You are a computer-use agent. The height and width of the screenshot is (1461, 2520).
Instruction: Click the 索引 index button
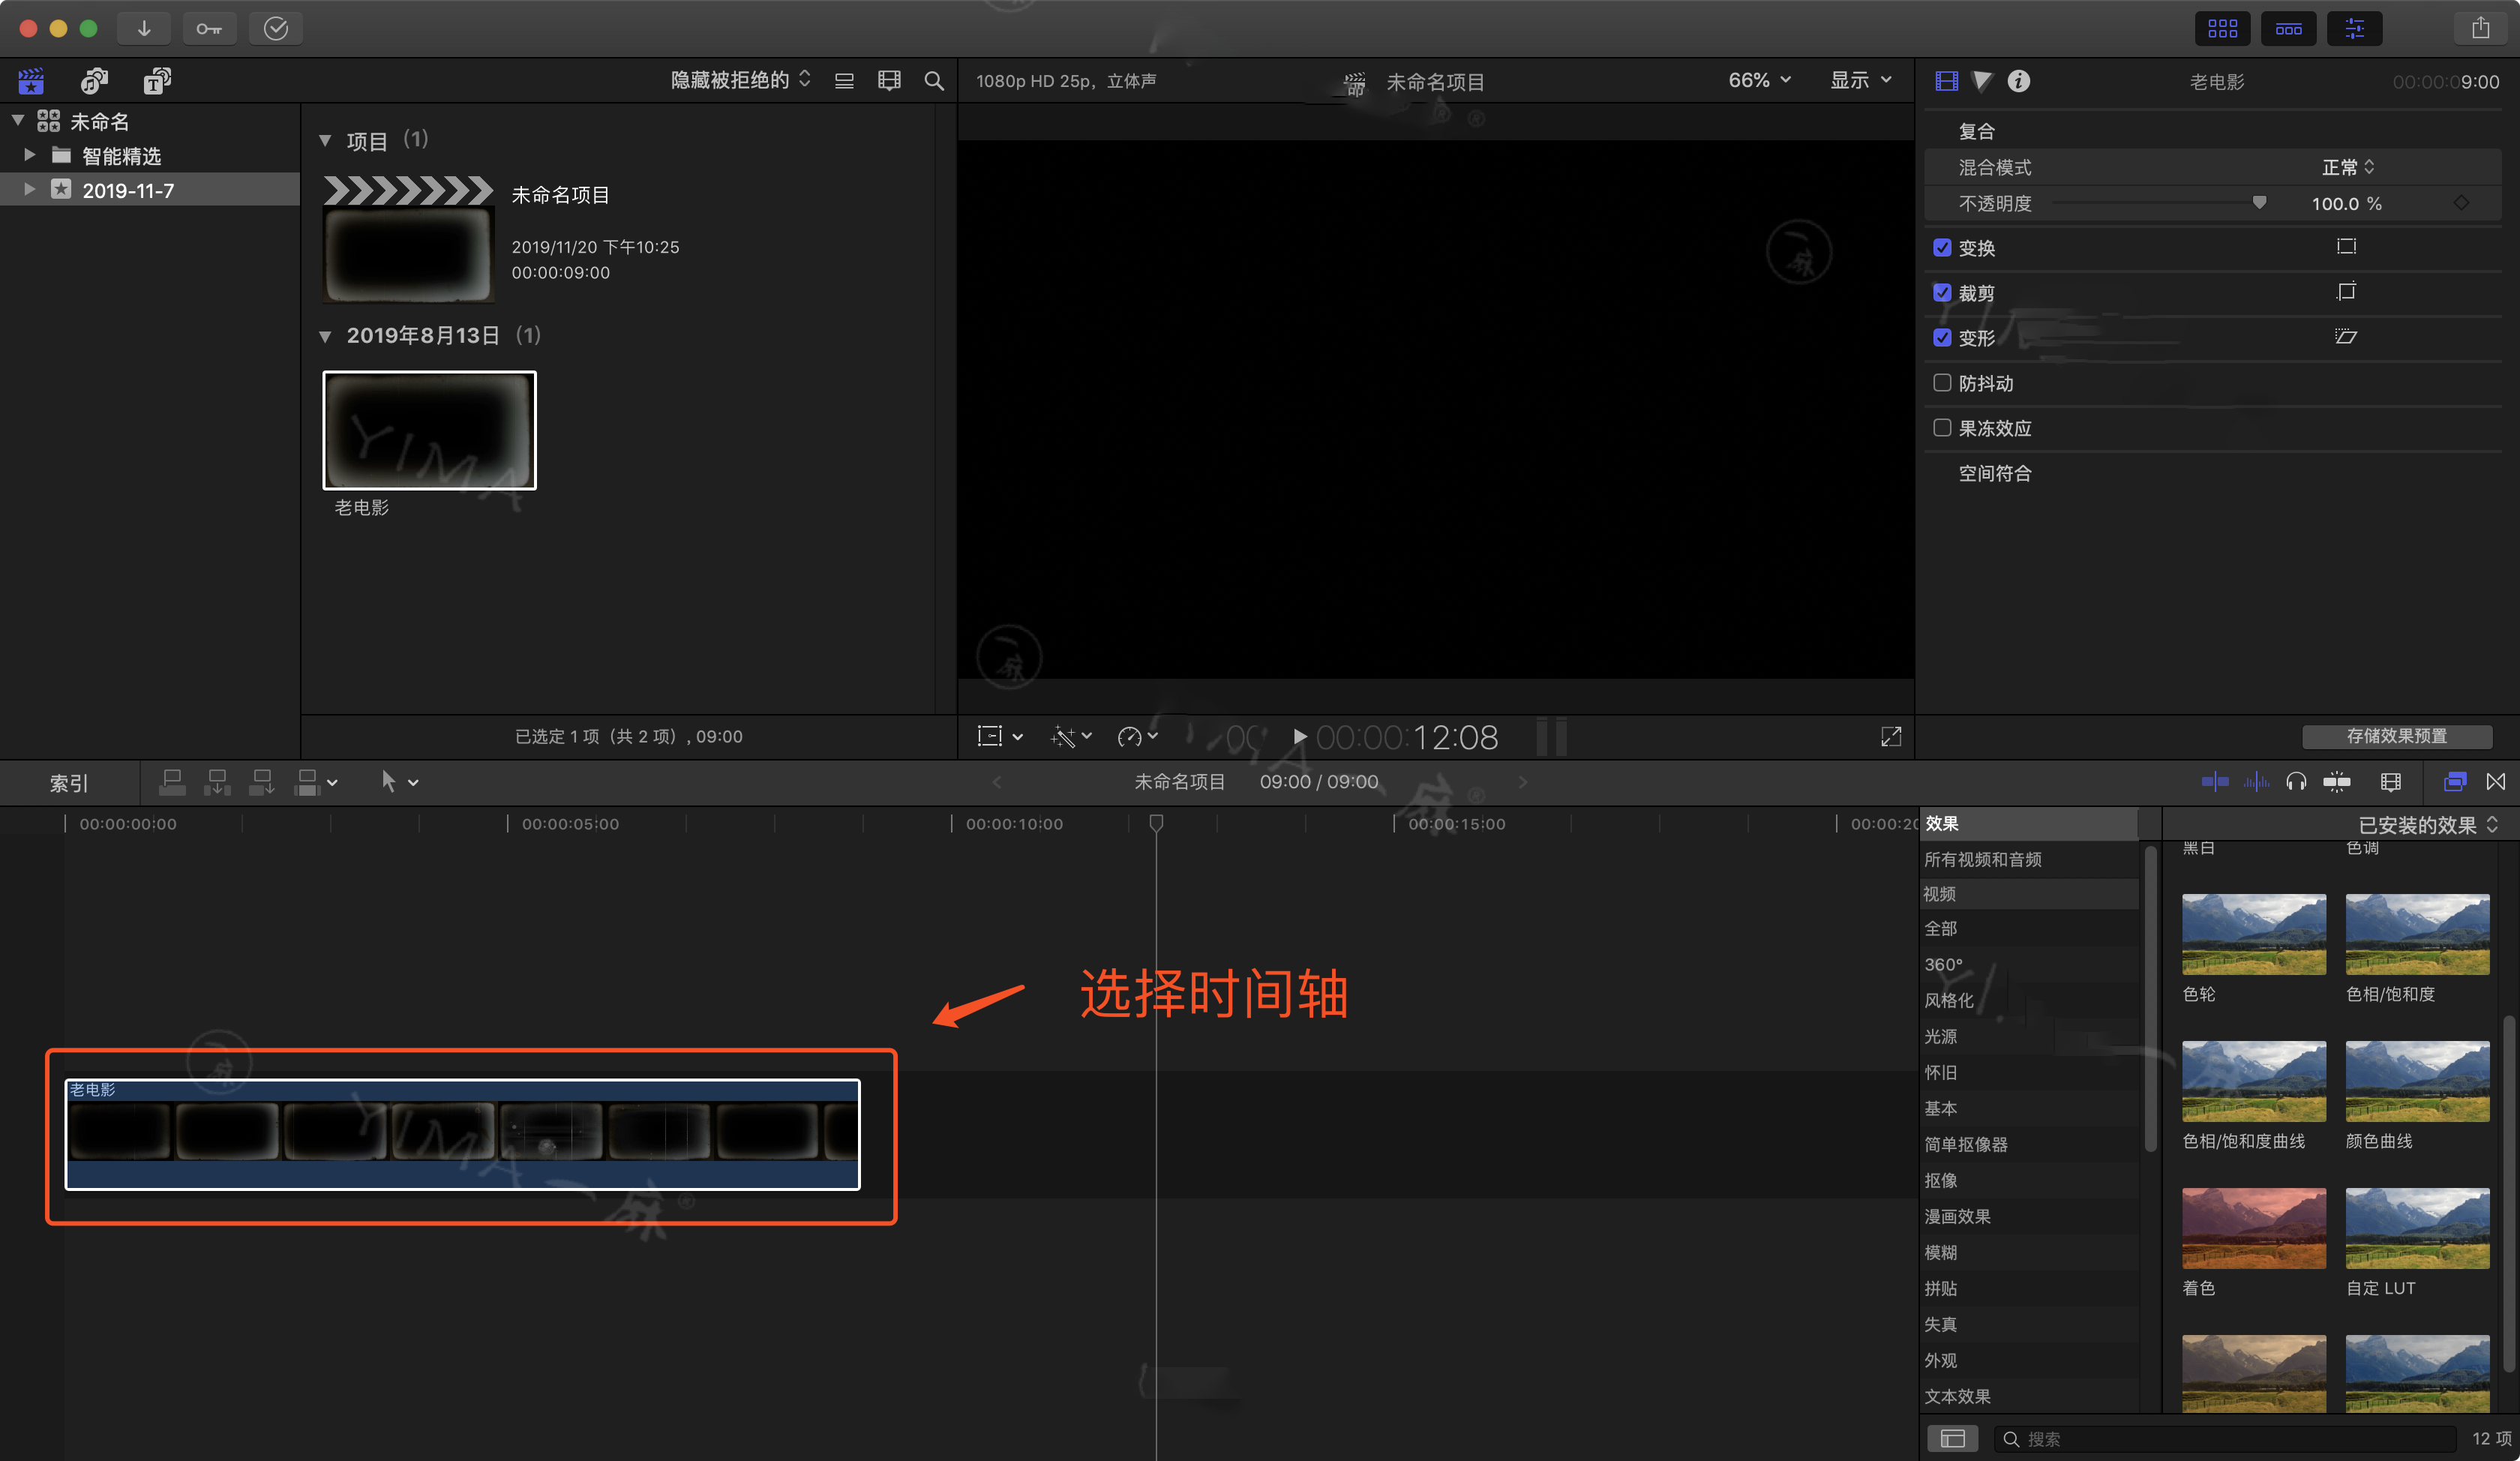point(69,783)
